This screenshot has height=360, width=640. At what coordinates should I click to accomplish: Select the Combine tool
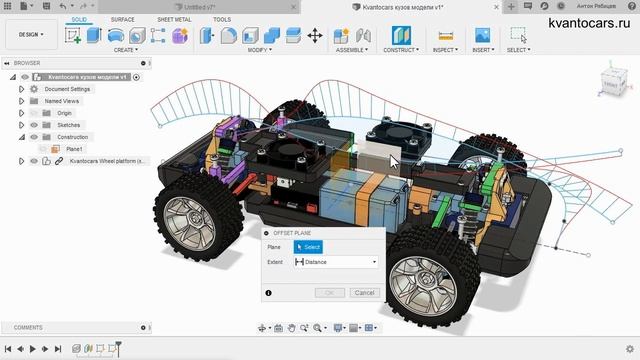click(272, 36)
